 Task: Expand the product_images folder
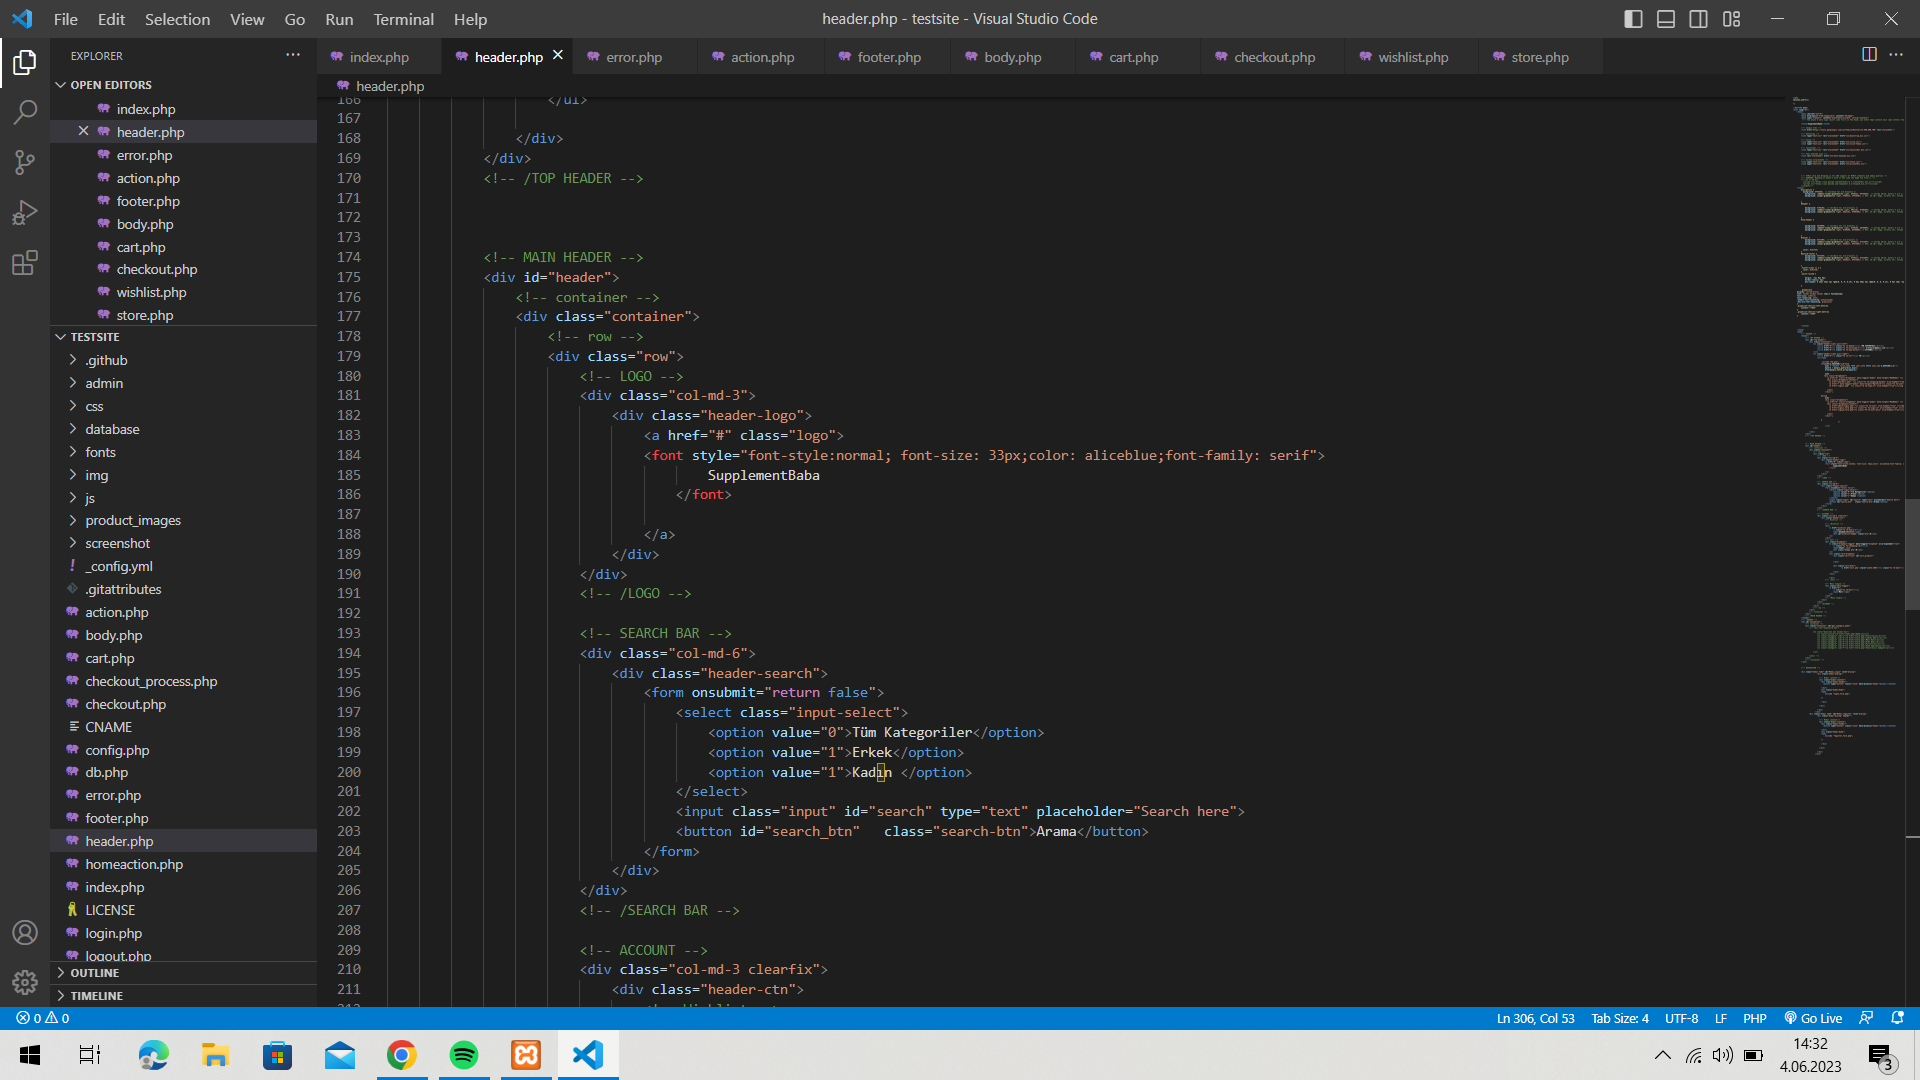click(x=133, y=520)
